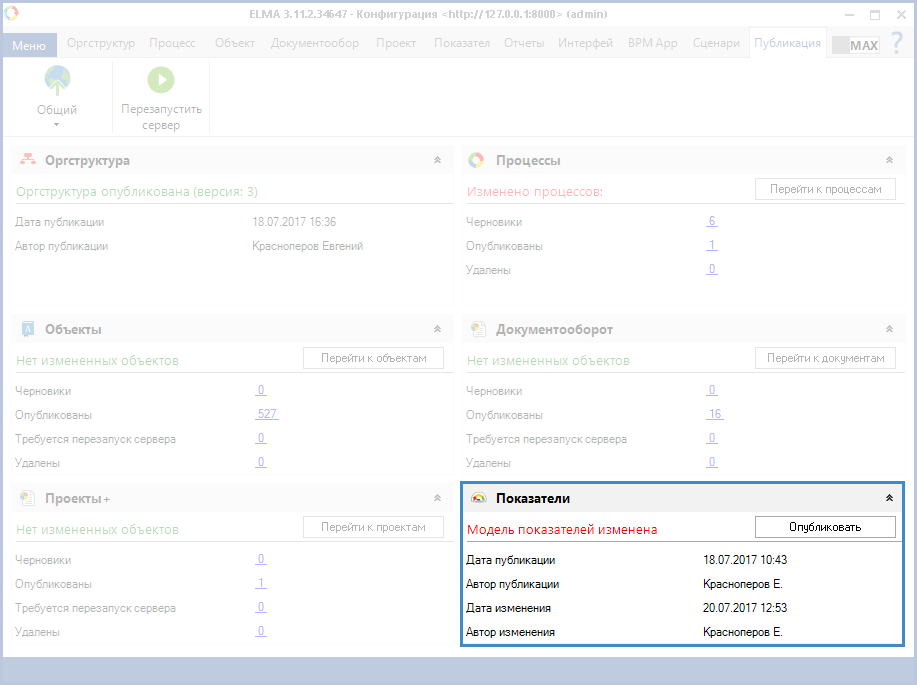Switch to the Отчеты tab

point(524,43)
